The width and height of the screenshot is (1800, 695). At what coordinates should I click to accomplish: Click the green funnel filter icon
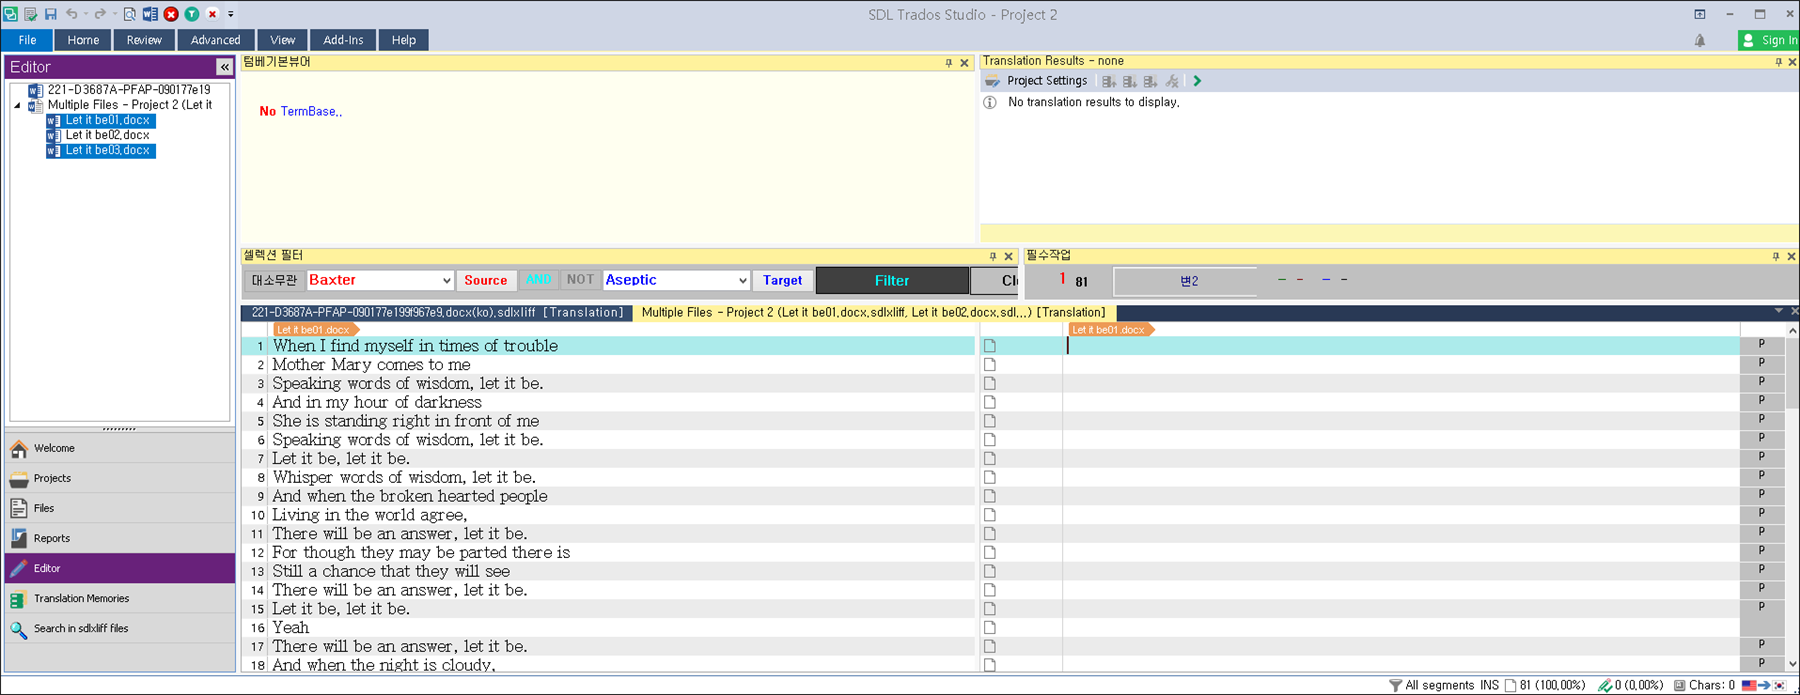coord(192,14)
